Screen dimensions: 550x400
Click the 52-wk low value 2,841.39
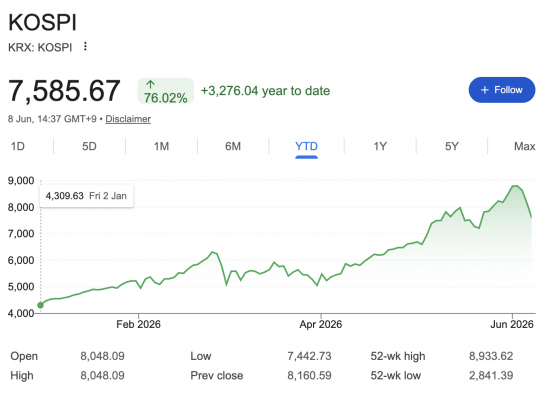(x=491, y=375)
